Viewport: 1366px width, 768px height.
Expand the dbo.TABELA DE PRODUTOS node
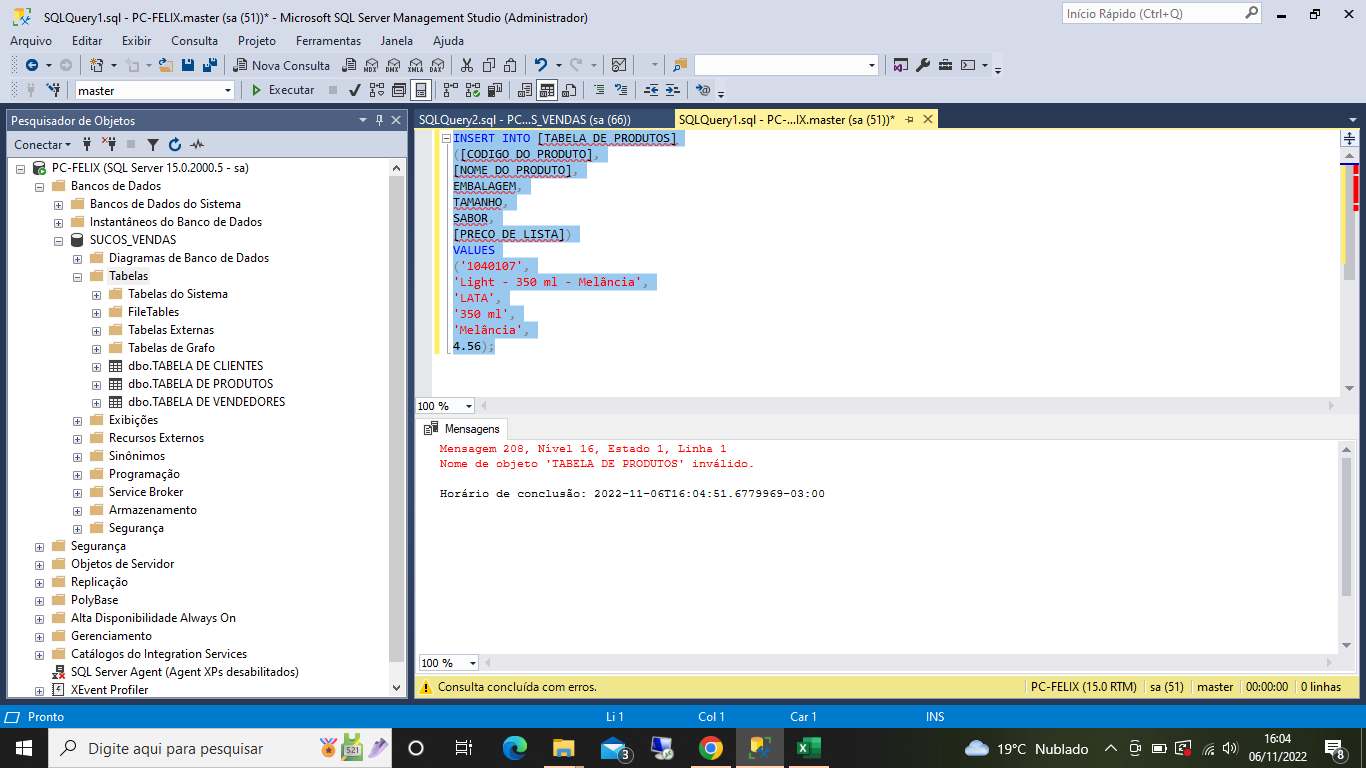click(x=96, y=384)
